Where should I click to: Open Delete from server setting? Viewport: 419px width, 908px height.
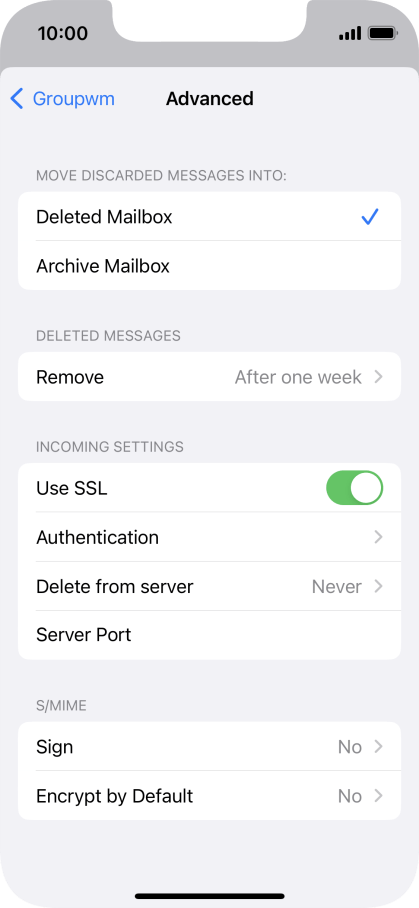[x=210, y=586]
